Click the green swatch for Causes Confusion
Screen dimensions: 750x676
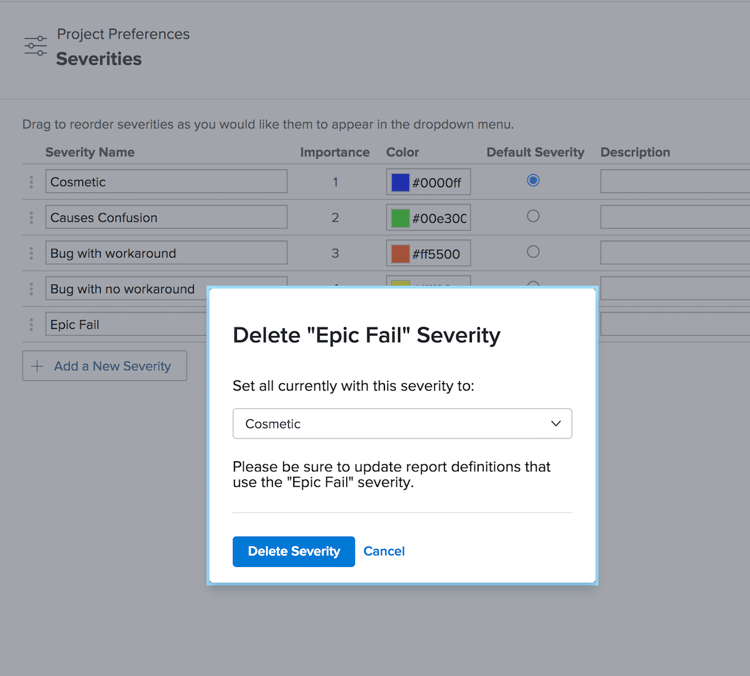(x=400, y=218)
